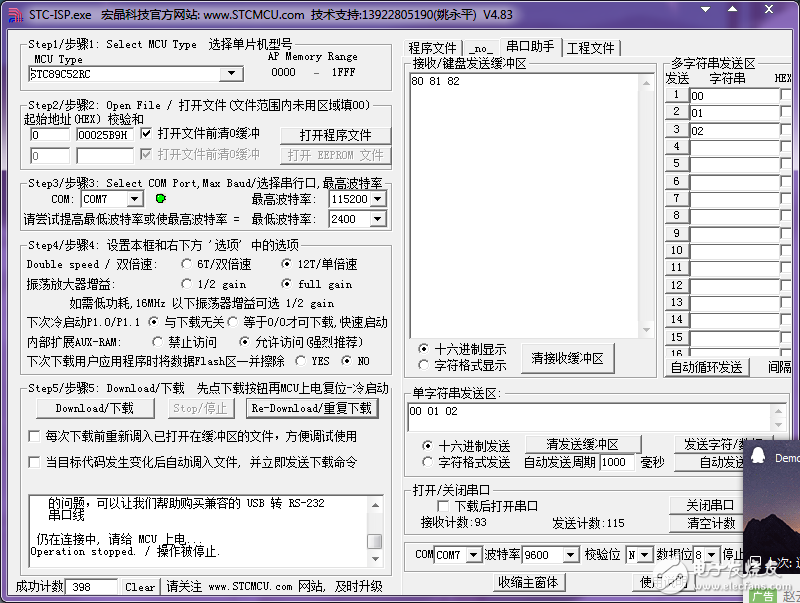800x603 pixels.
Task: Click the STC-ISP app icon in title bar
Action: (15, 15)
